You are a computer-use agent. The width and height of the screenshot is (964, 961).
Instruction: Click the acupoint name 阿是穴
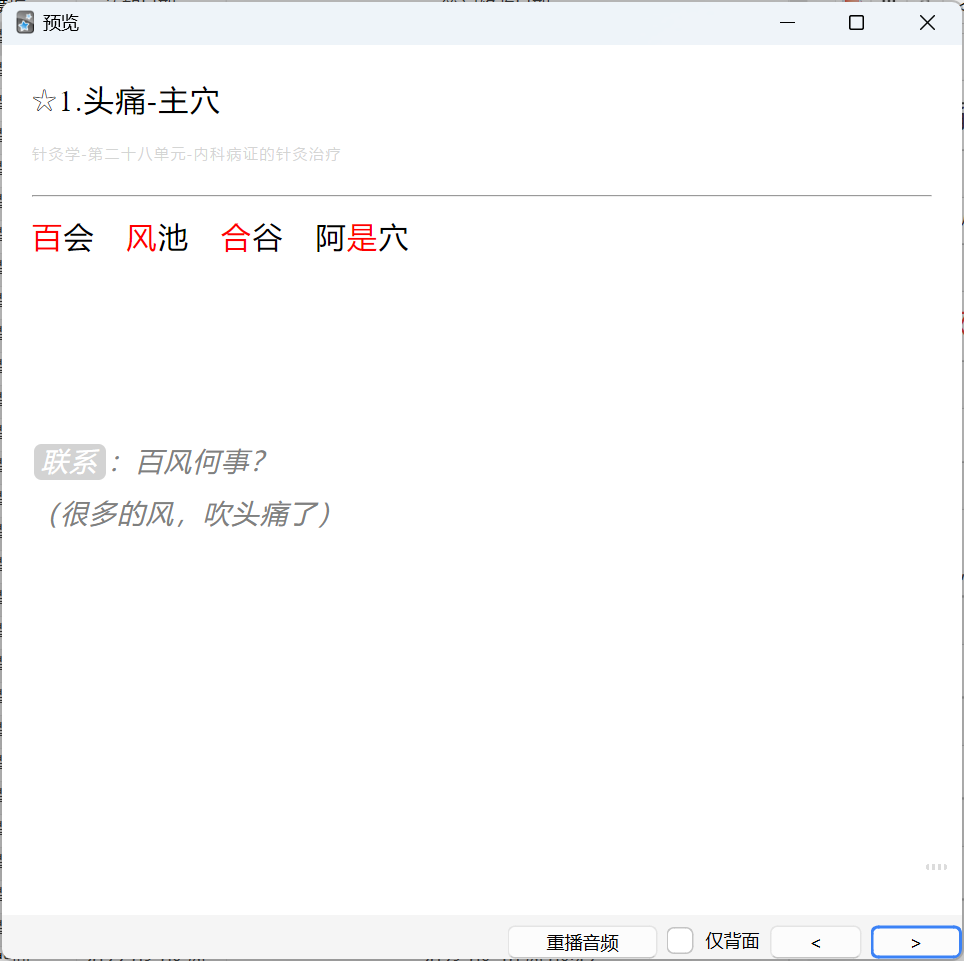[362, 238]
